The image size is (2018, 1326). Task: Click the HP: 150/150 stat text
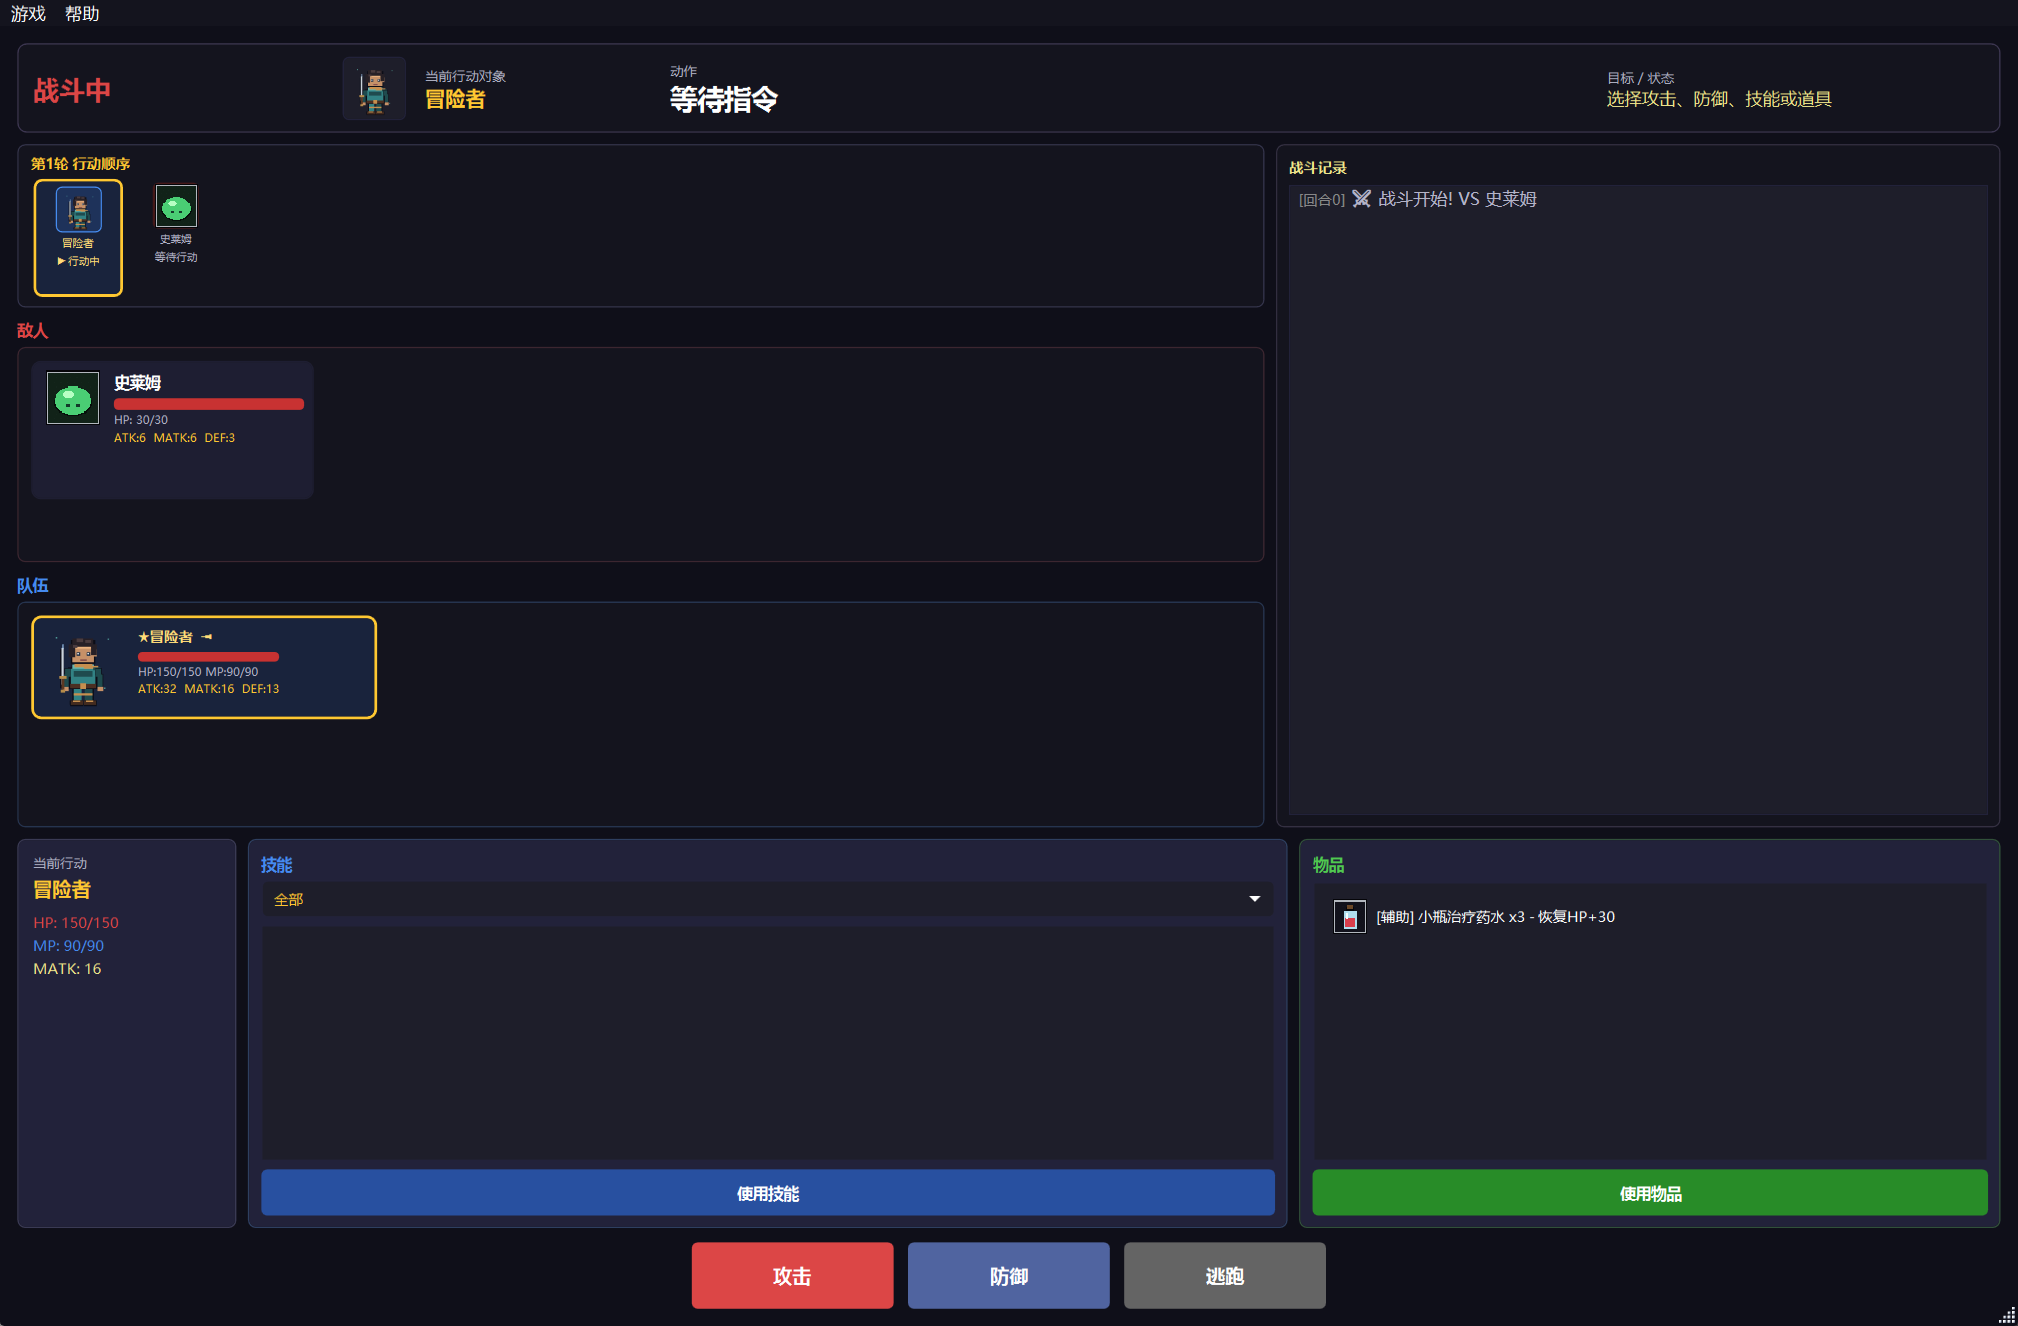coord(76,923)
